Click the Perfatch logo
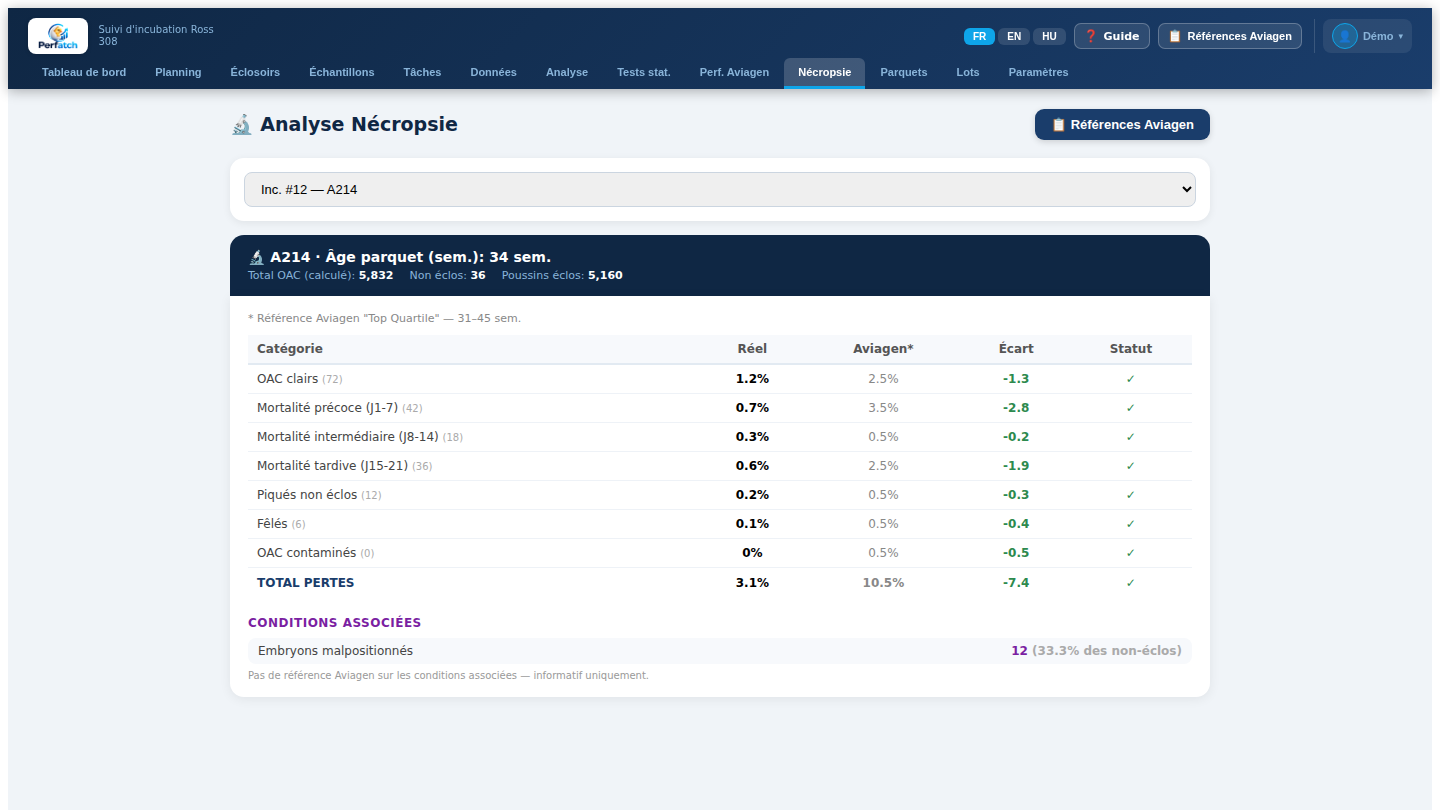 tap(58, 36)
